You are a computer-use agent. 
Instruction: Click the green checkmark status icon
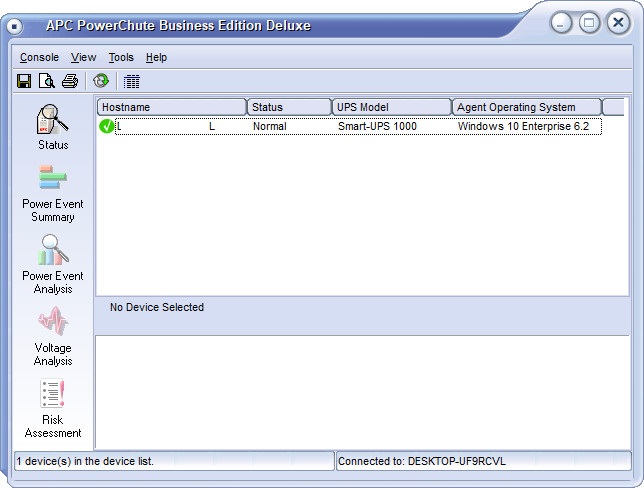[106, 126]
